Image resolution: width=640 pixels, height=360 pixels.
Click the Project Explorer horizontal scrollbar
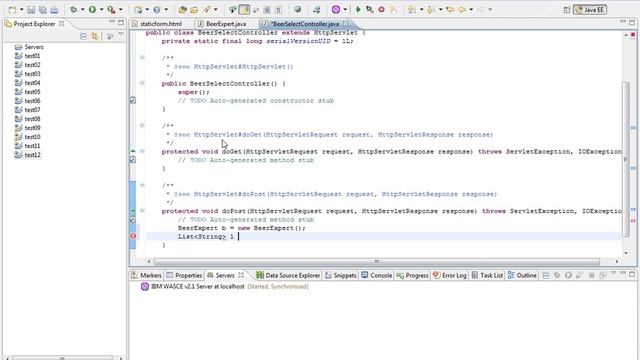click(x=62, y=358)
